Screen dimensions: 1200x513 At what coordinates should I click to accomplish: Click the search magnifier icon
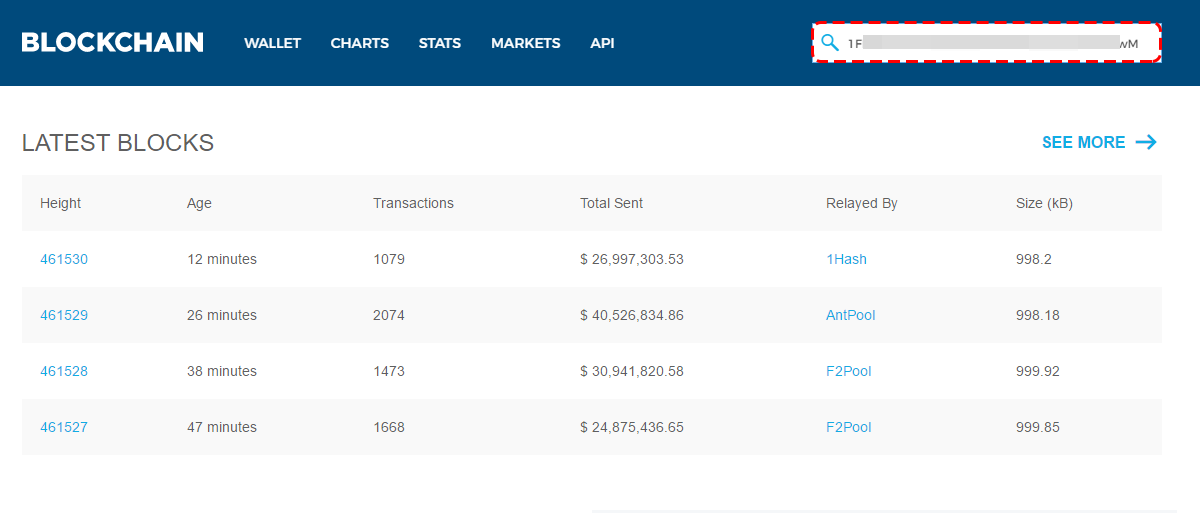[x=829, y=43]
